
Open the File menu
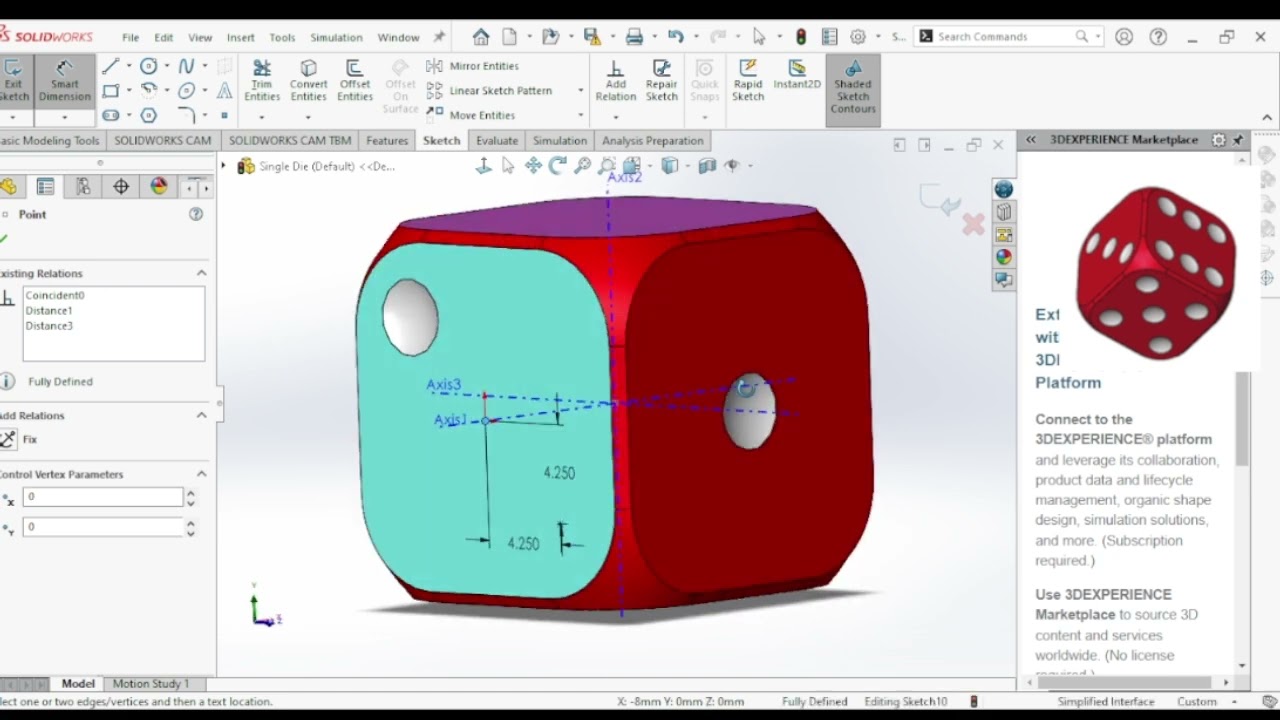(131, 37)
